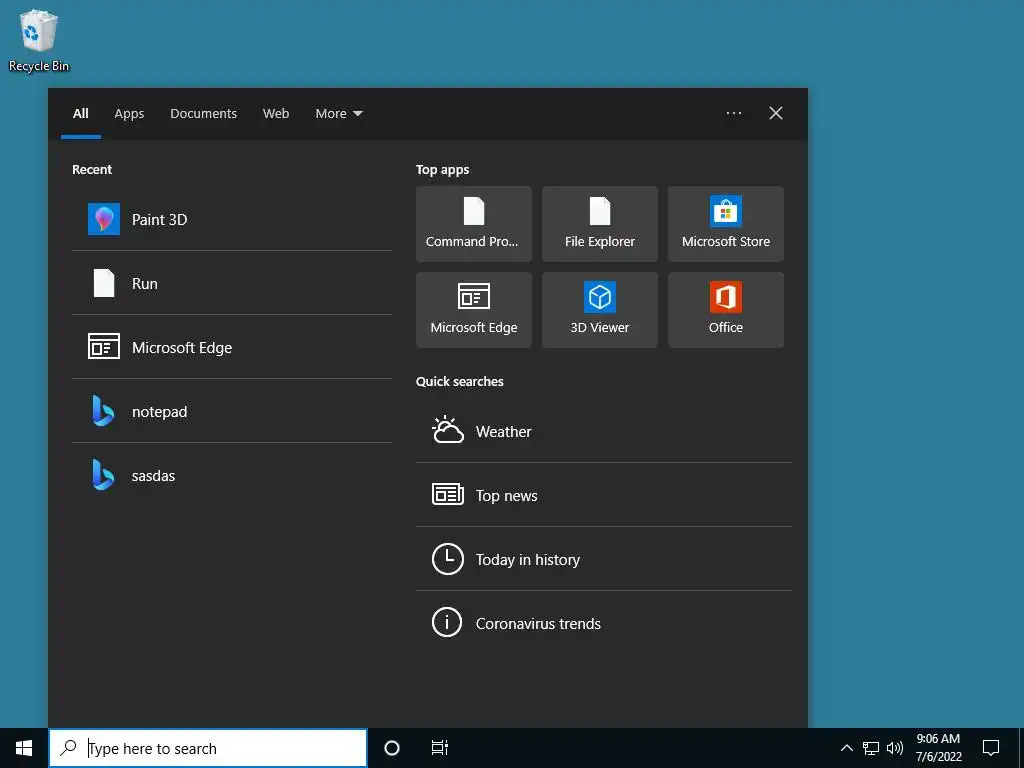Open Microsoft Edge tile in Top apps

tap(474, 310)
